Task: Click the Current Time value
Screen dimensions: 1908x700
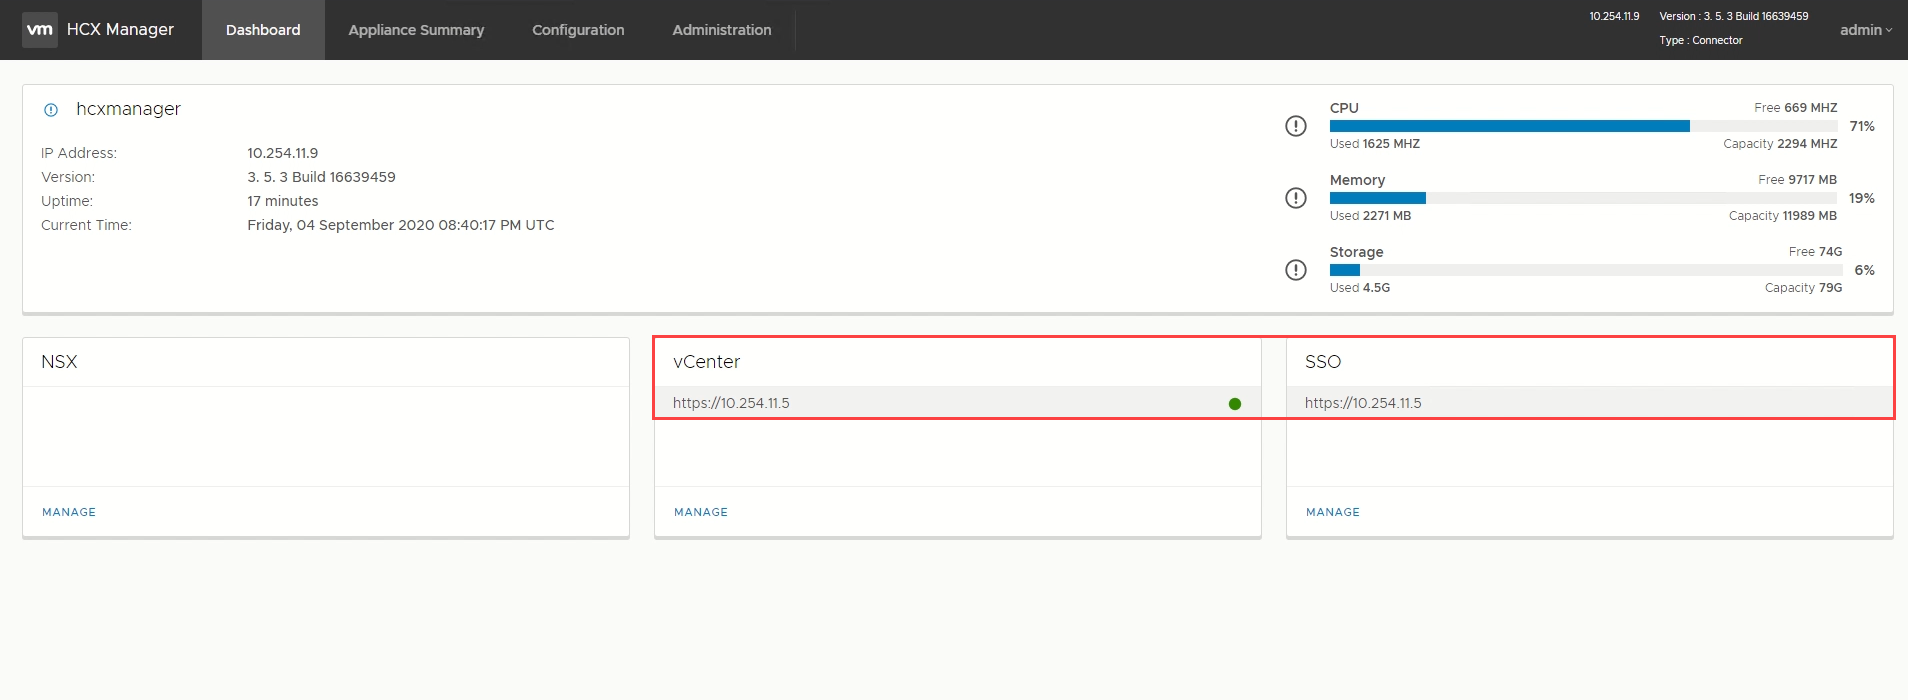Action: tap(401, 225)
